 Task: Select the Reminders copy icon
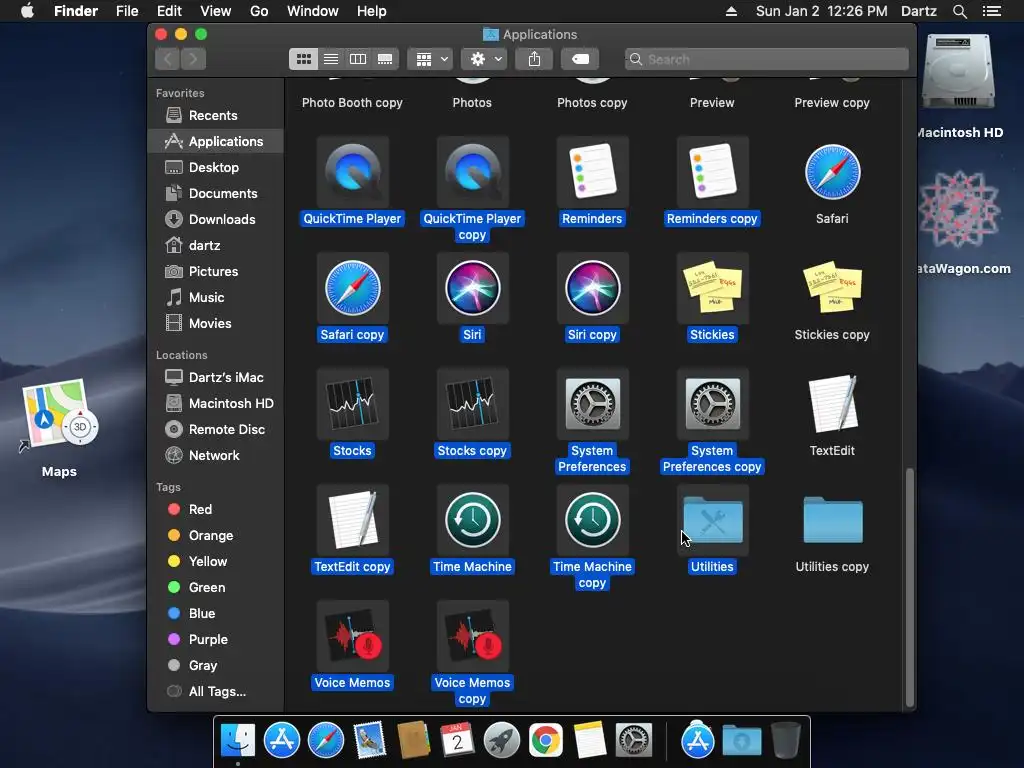click(x=712, y=172)
